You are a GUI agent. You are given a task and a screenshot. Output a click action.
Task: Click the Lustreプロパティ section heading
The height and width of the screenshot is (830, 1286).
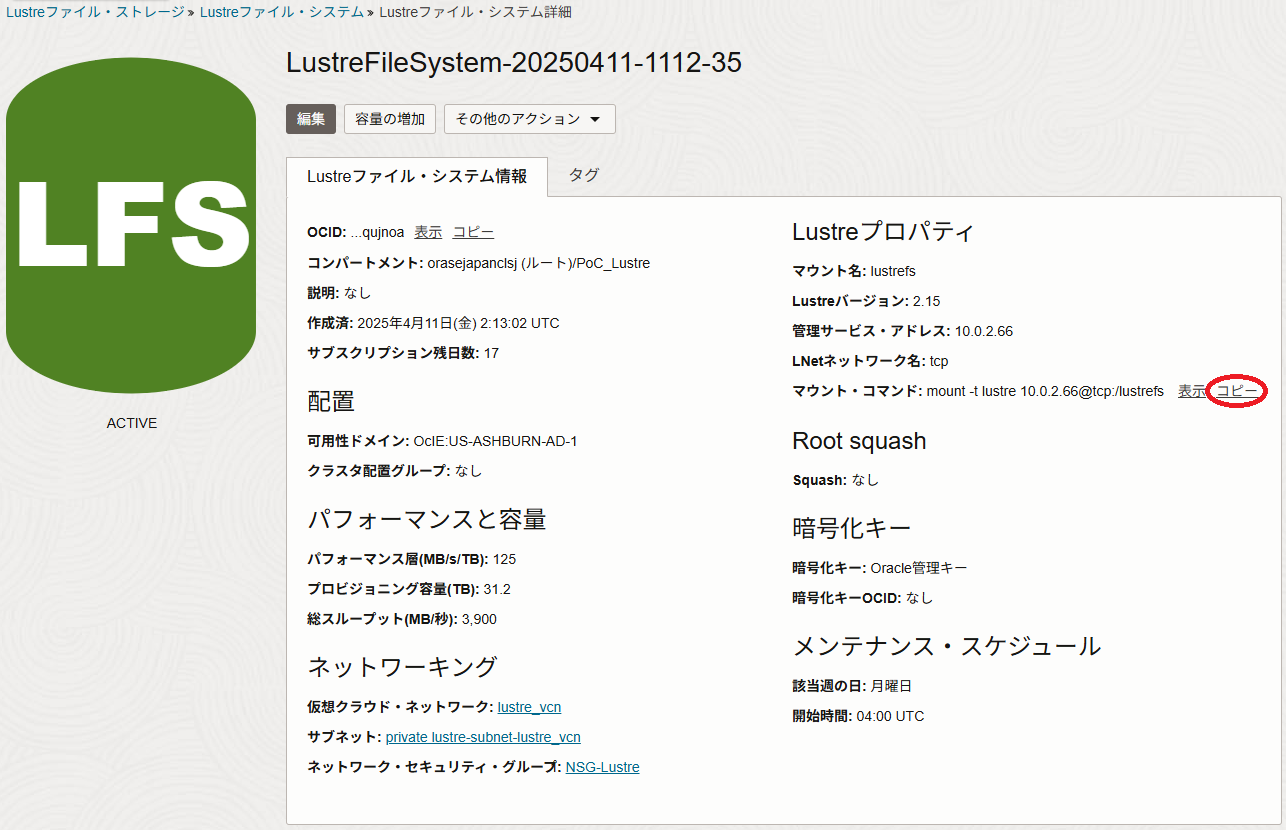tap(883, 232)
